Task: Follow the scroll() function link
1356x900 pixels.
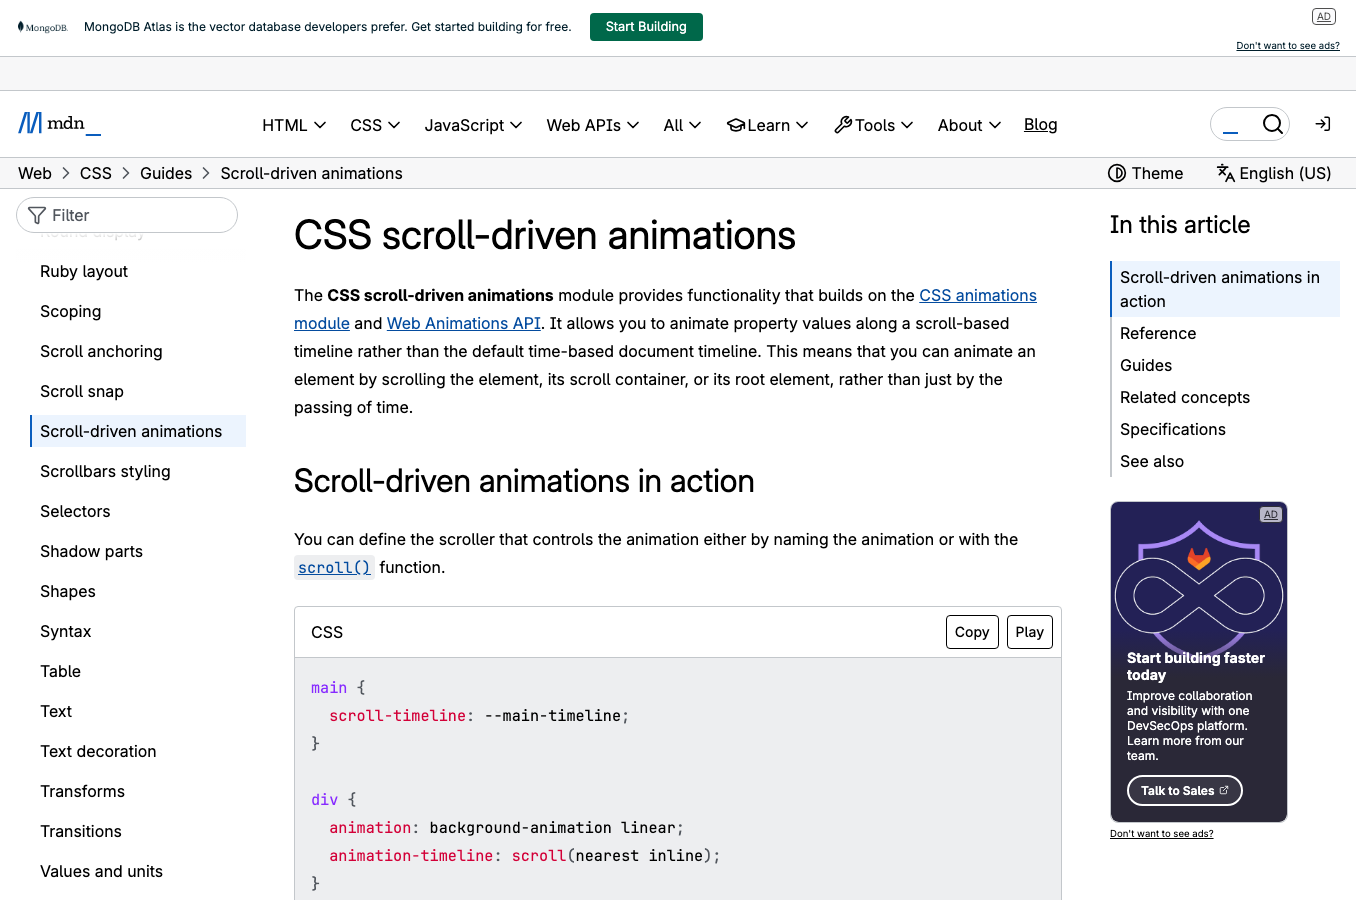Action: (x=334, y=567)
